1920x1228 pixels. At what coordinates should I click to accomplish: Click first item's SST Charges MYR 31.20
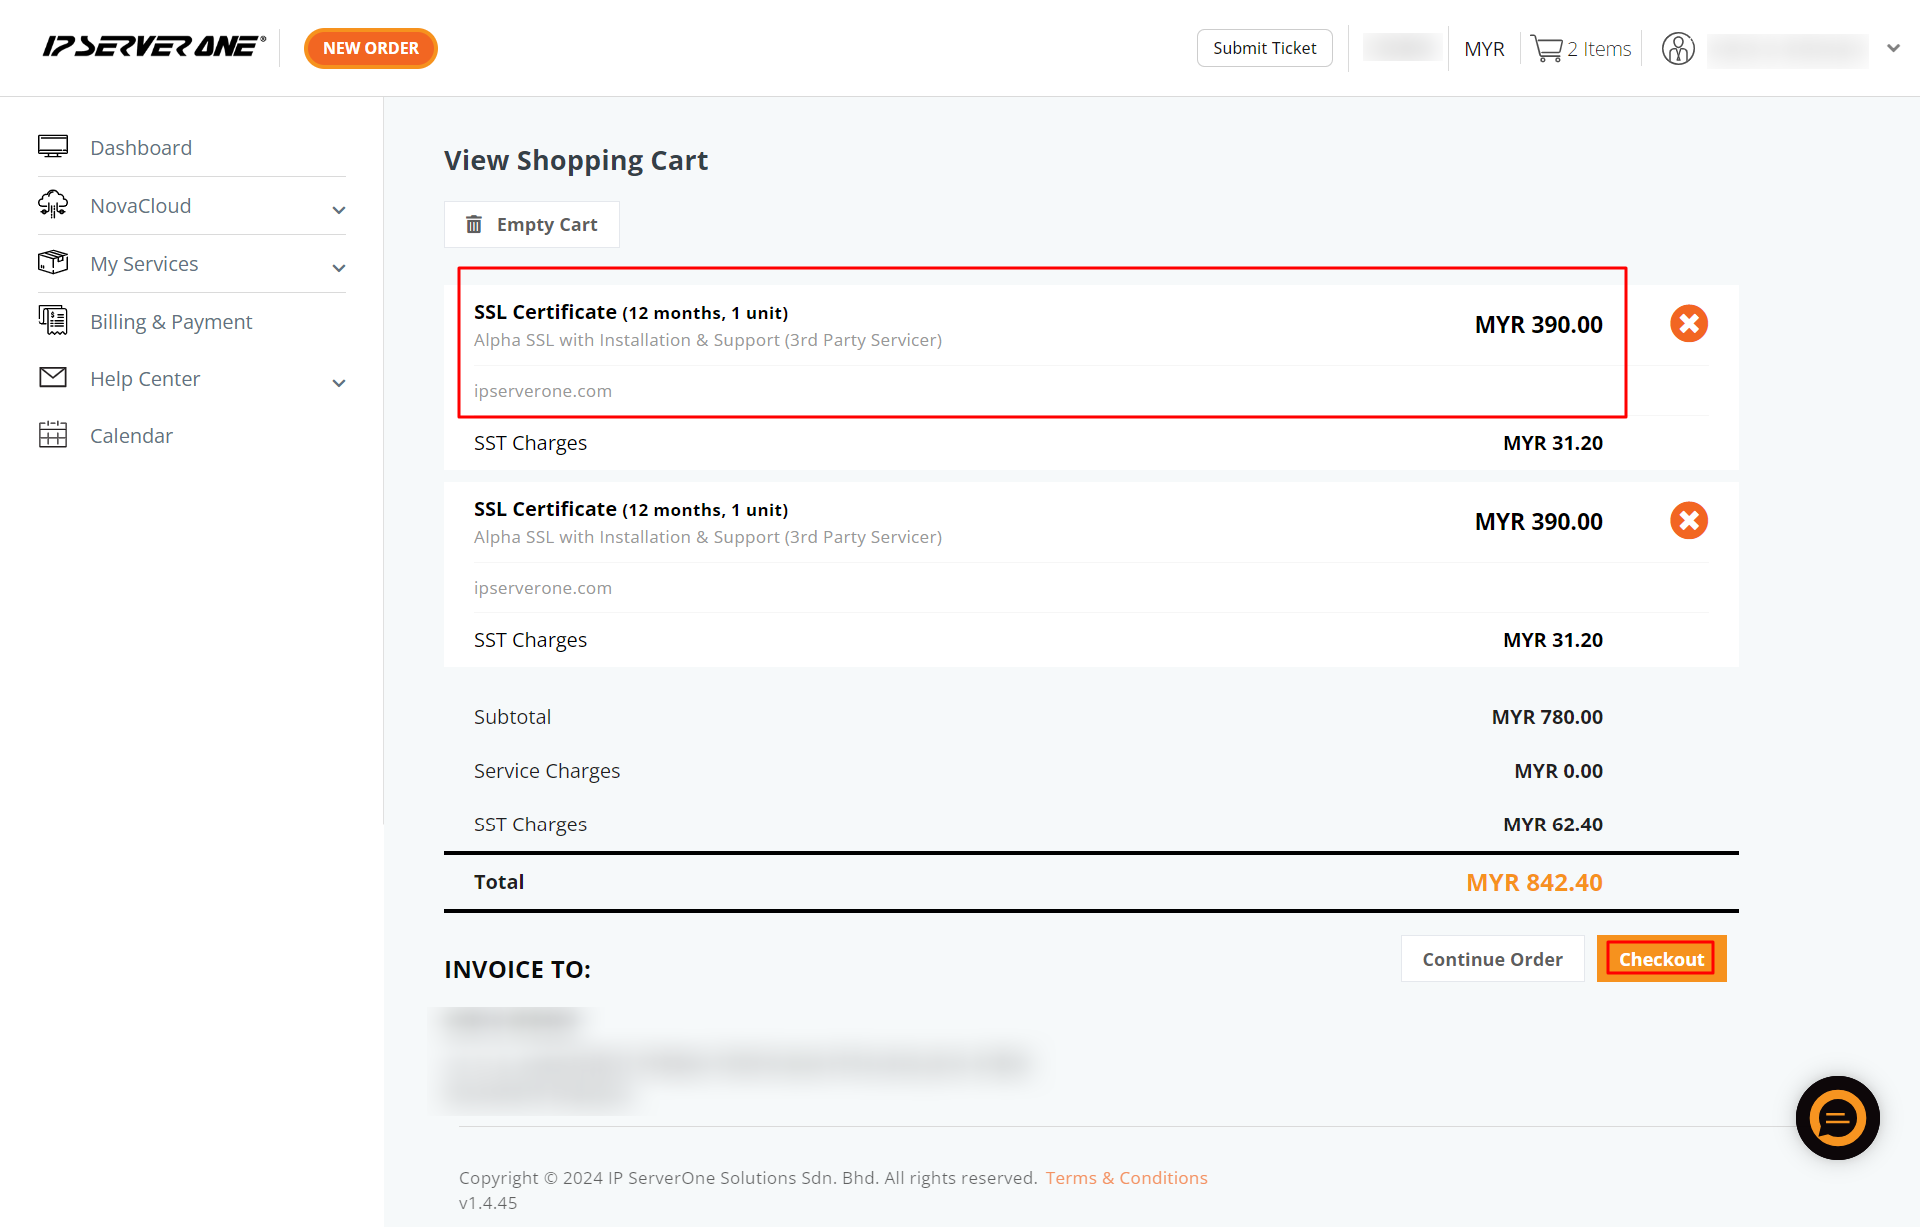pos(1553,443)
